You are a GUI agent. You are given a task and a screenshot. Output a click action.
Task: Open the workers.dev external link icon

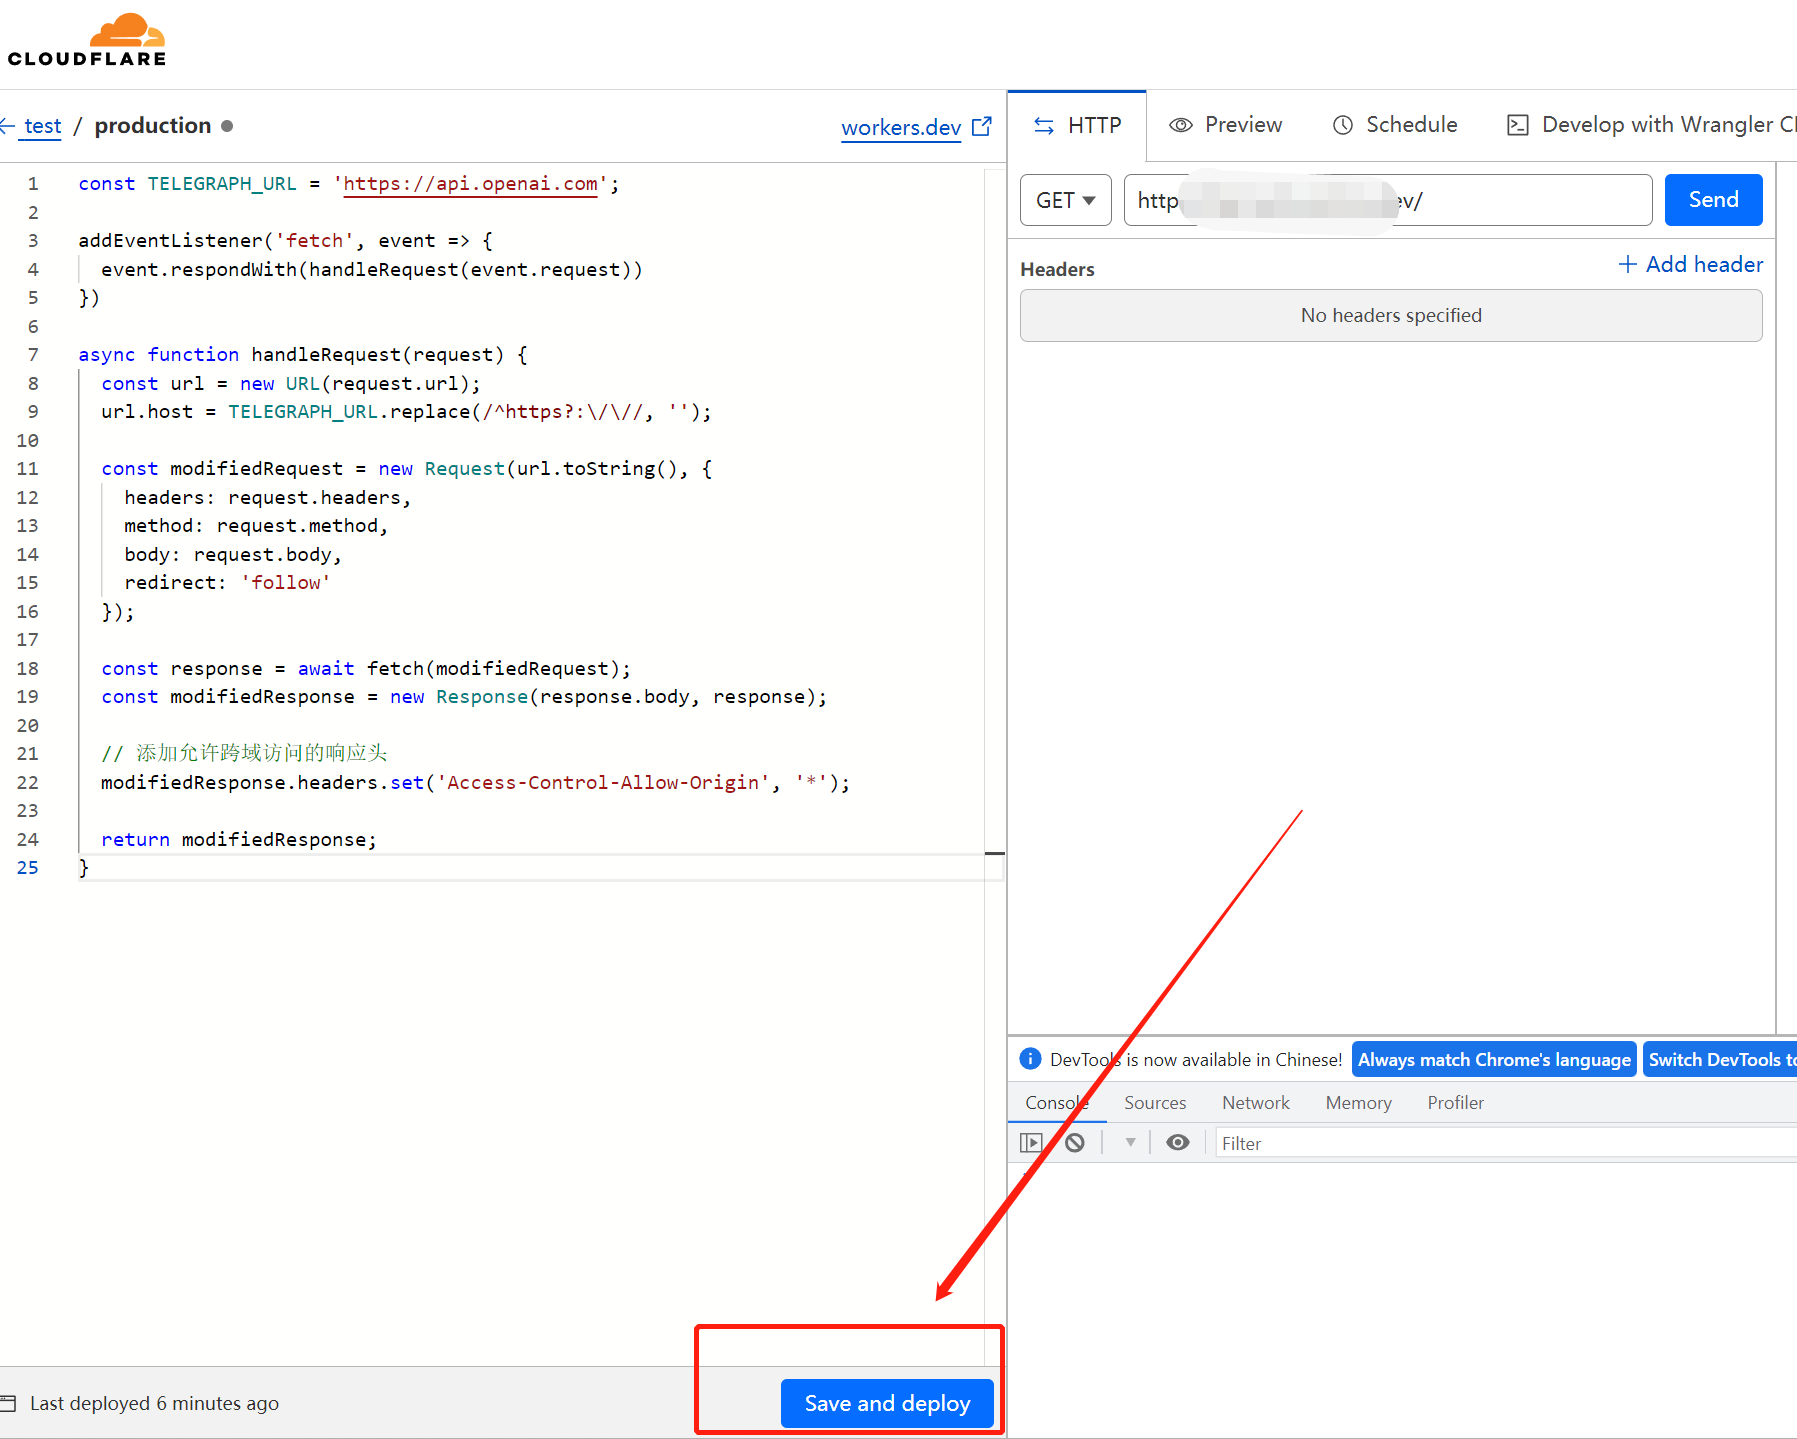982,126
